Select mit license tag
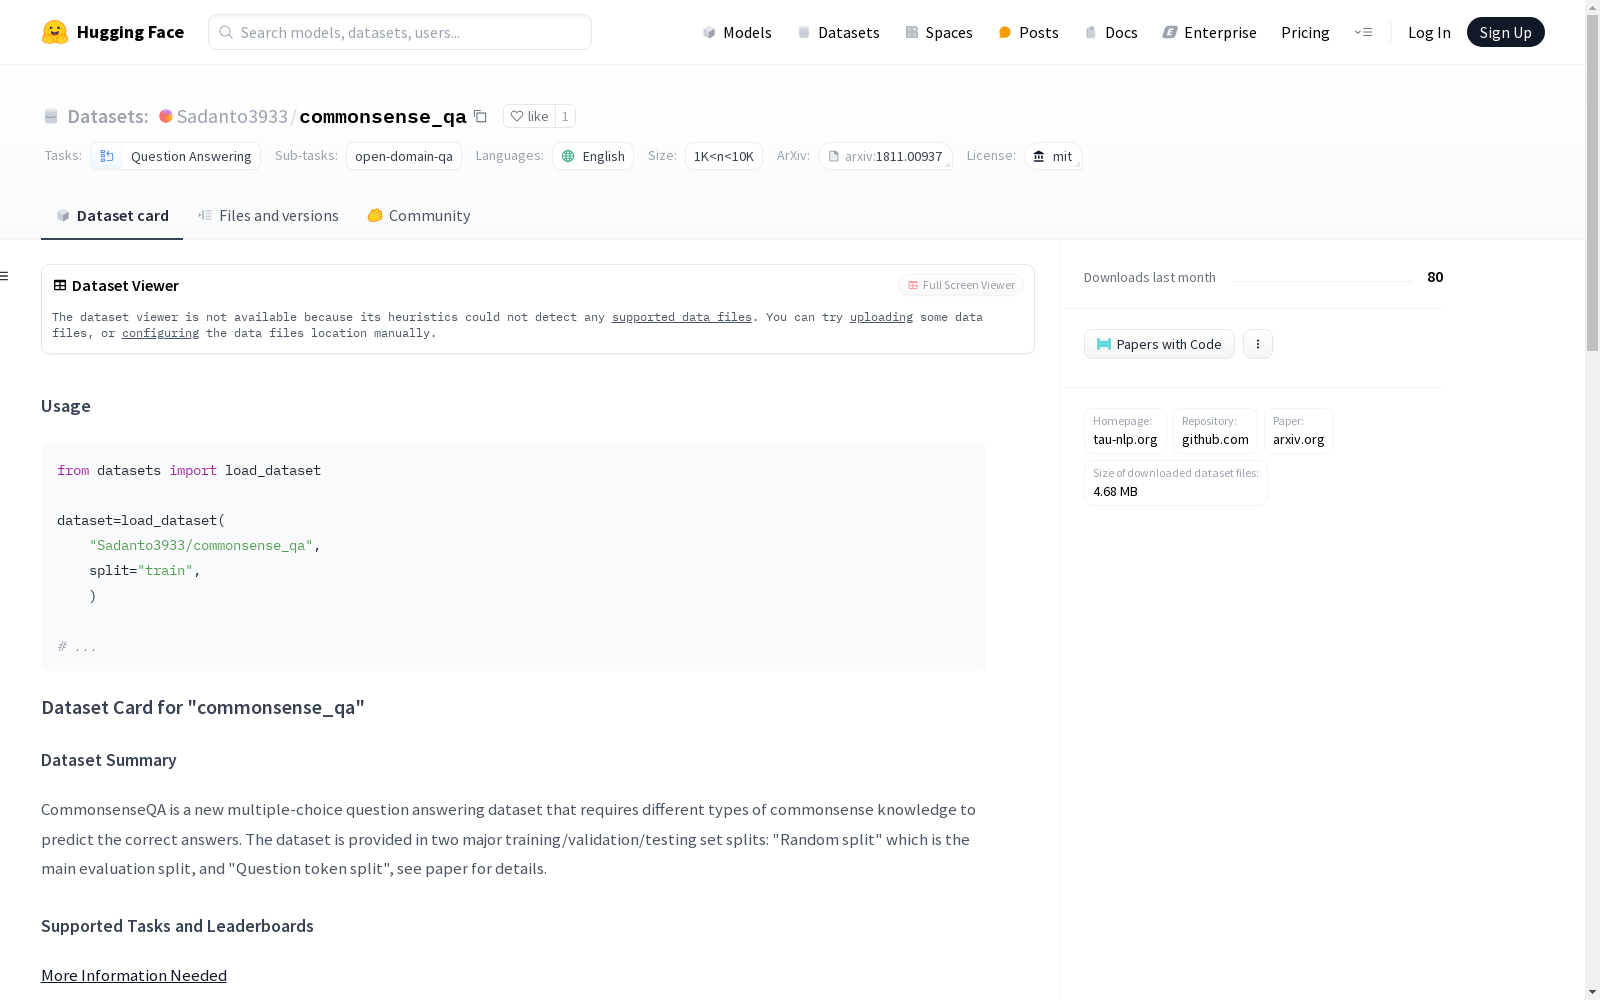Image resolution: width=1600 pixels, height=1000 pixels. [1053, 156]
